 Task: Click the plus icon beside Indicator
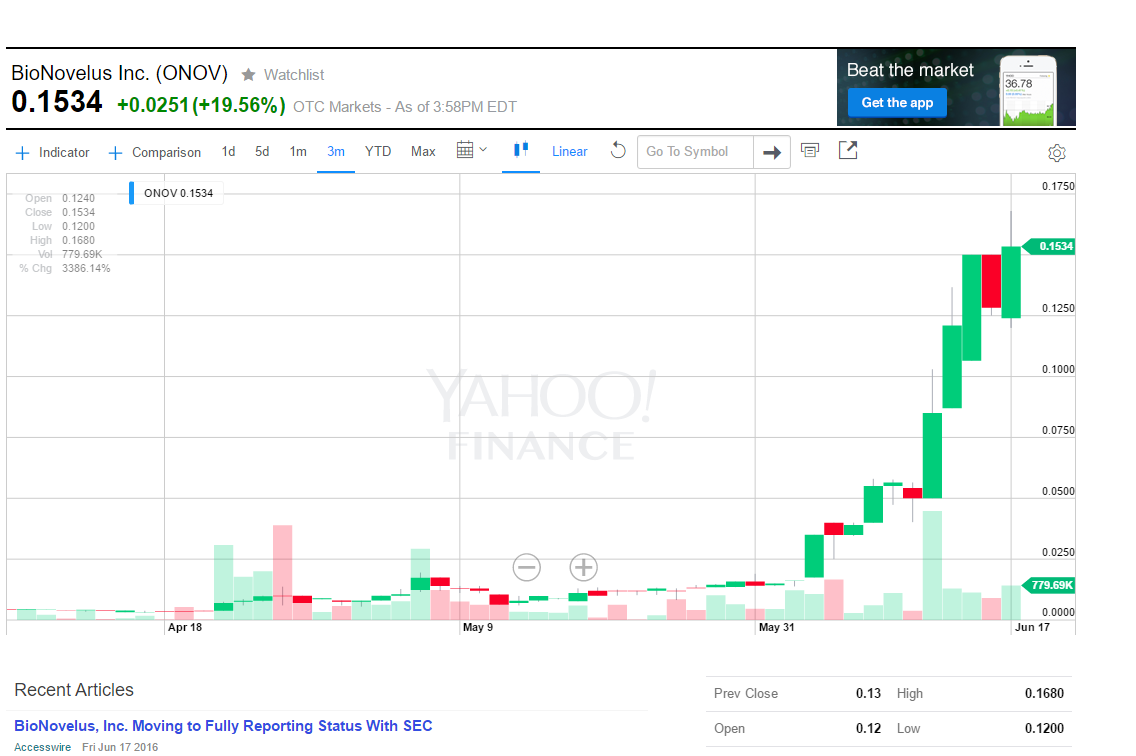22,153
